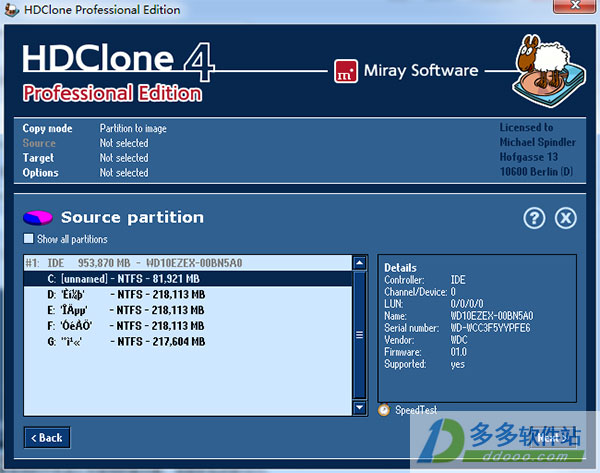600x473 pixels.
Task: Click the sheep mascot on the hard disk
Action: (x=549, y=70)
